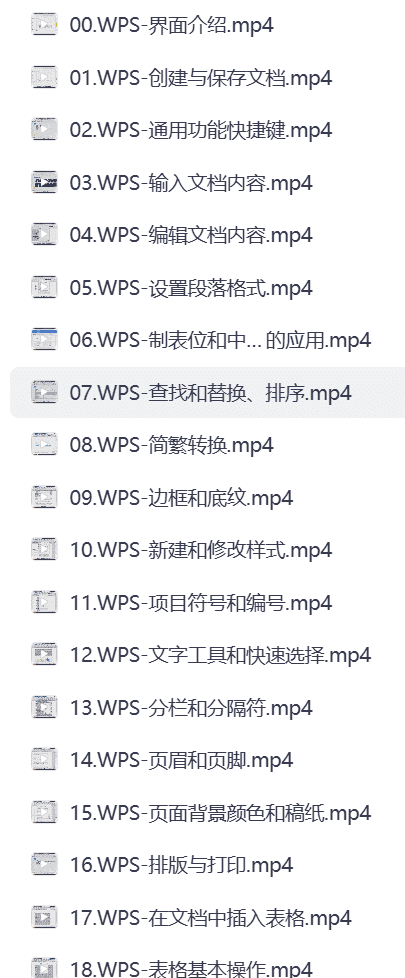Open 13.WPS-分栏和分隔符.mp4 file
Image resolution: width=405 pixels, height=978 pixels.
(x=191, y=707)
